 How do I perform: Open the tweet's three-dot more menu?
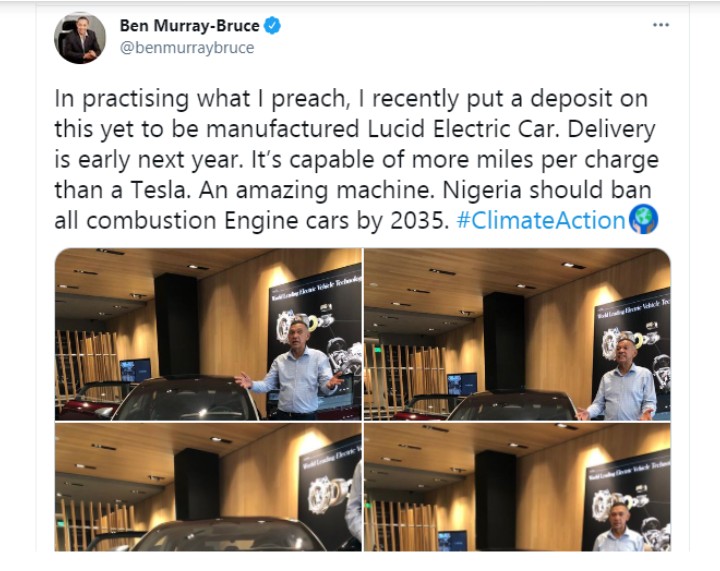pos(661,25)
